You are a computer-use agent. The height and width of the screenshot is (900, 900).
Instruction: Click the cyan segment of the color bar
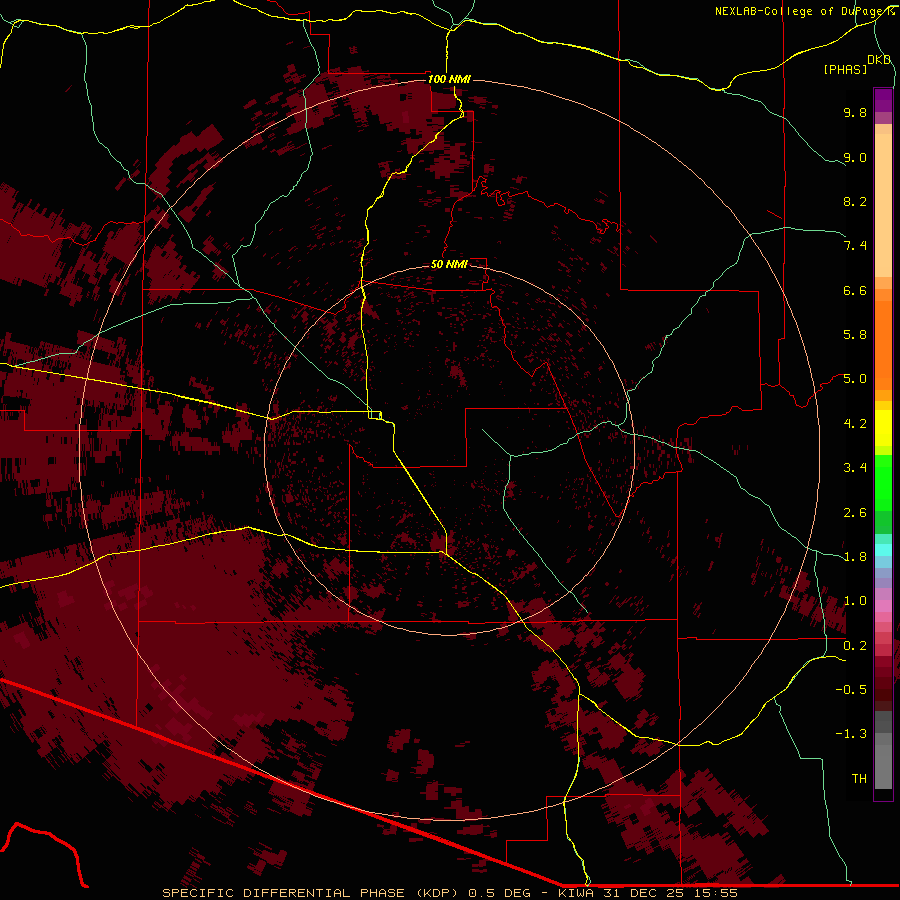point(883,550)
